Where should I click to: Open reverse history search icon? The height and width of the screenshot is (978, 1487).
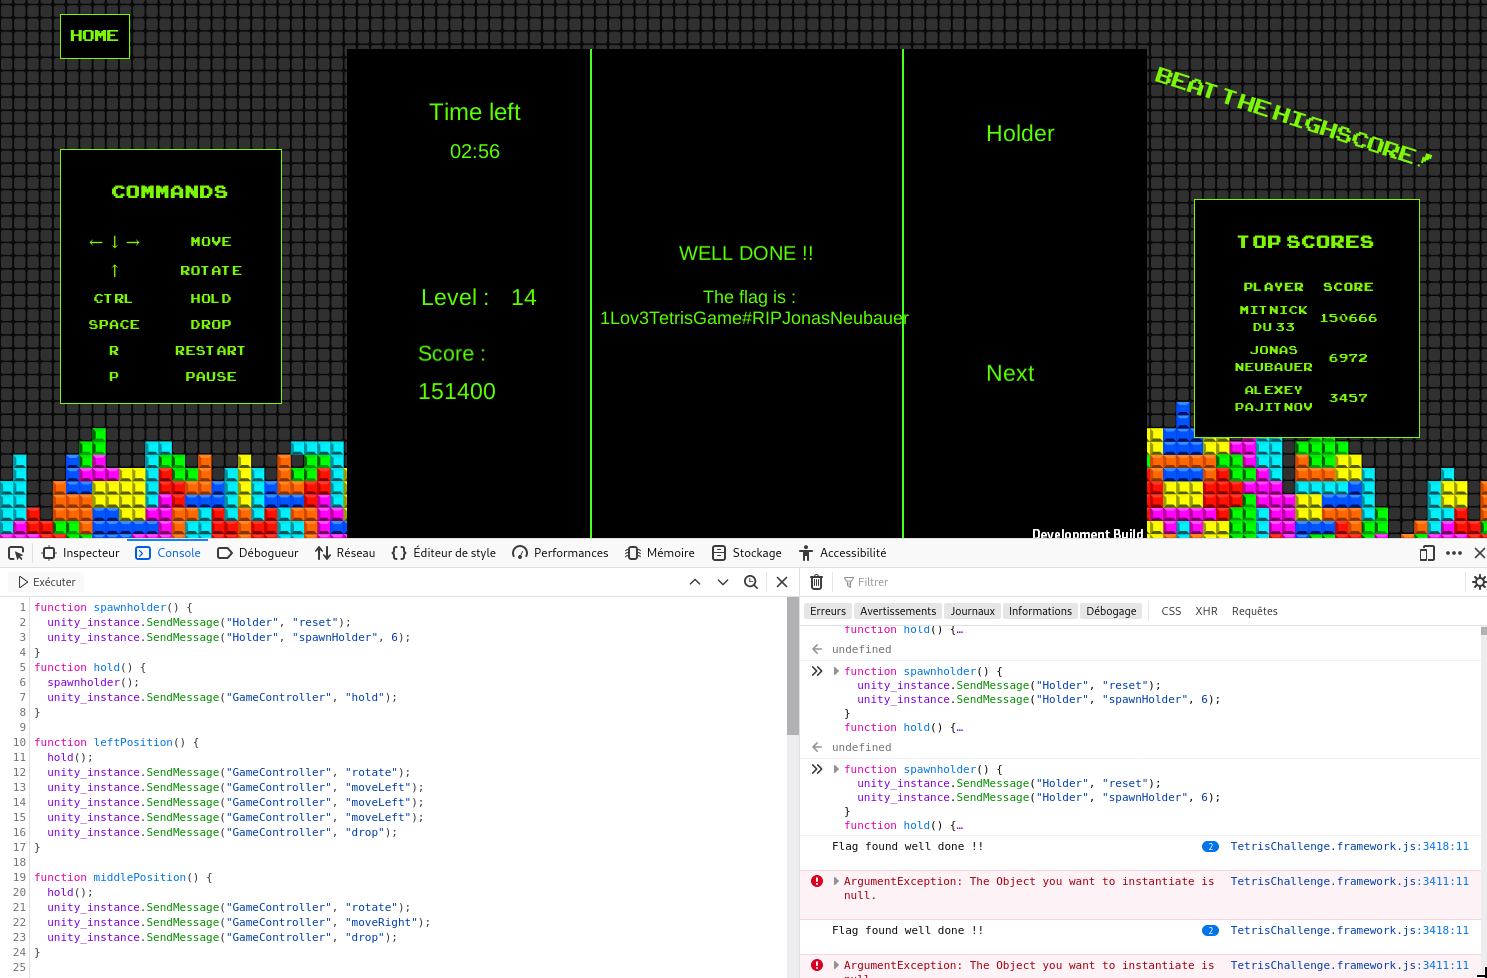click(751, 582)
